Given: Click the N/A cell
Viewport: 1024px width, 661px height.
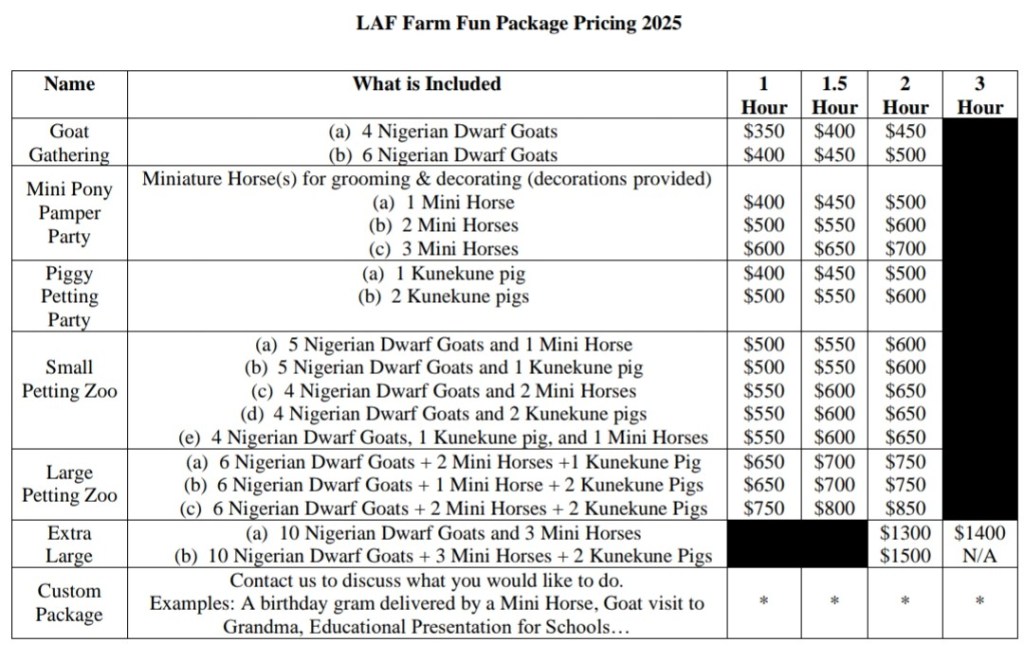Looking at the screenshot, I should [x=979, y=556].
